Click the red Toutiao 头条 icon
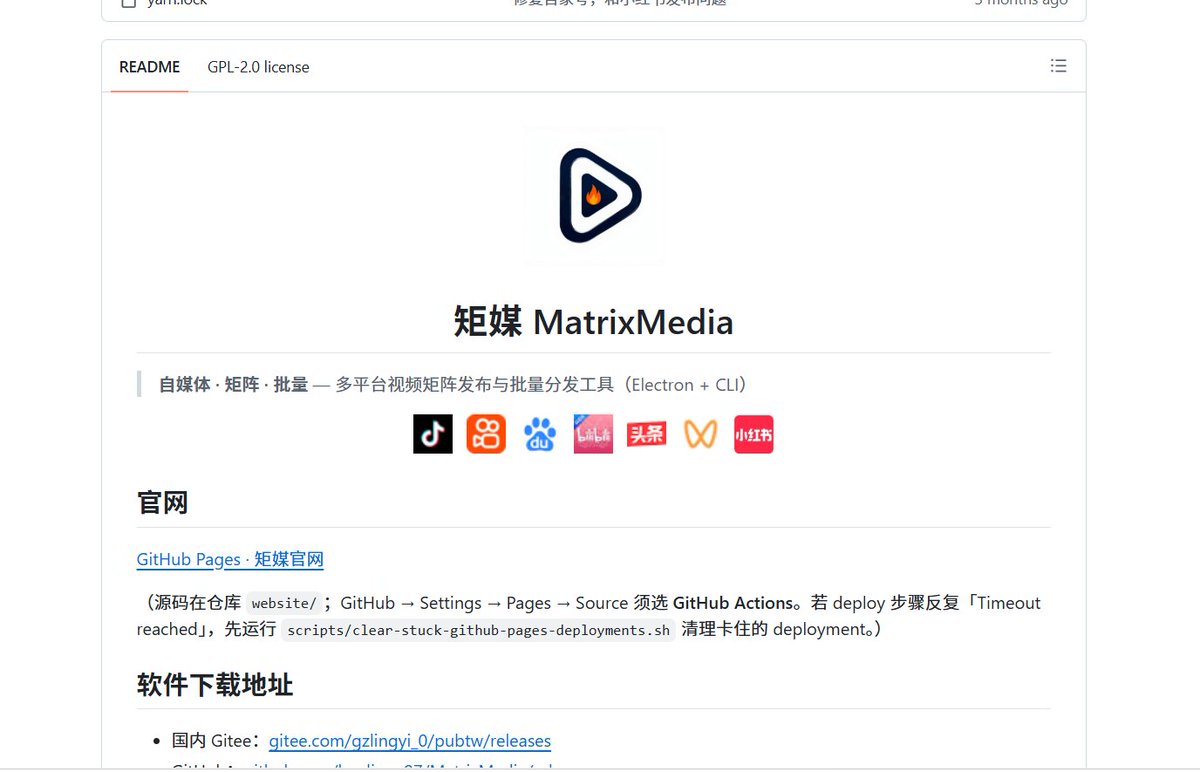The width and height of the screenshot is (1200, 772). pos(646,434)
